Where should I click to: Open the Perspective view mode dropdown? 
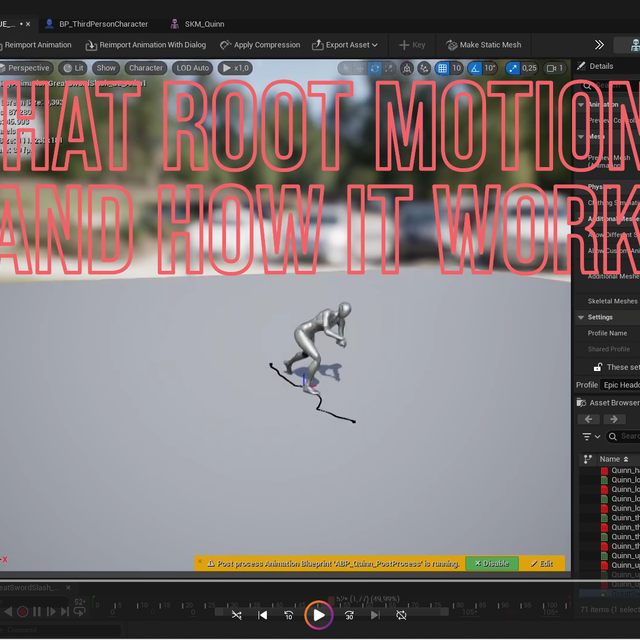(27, 68)
